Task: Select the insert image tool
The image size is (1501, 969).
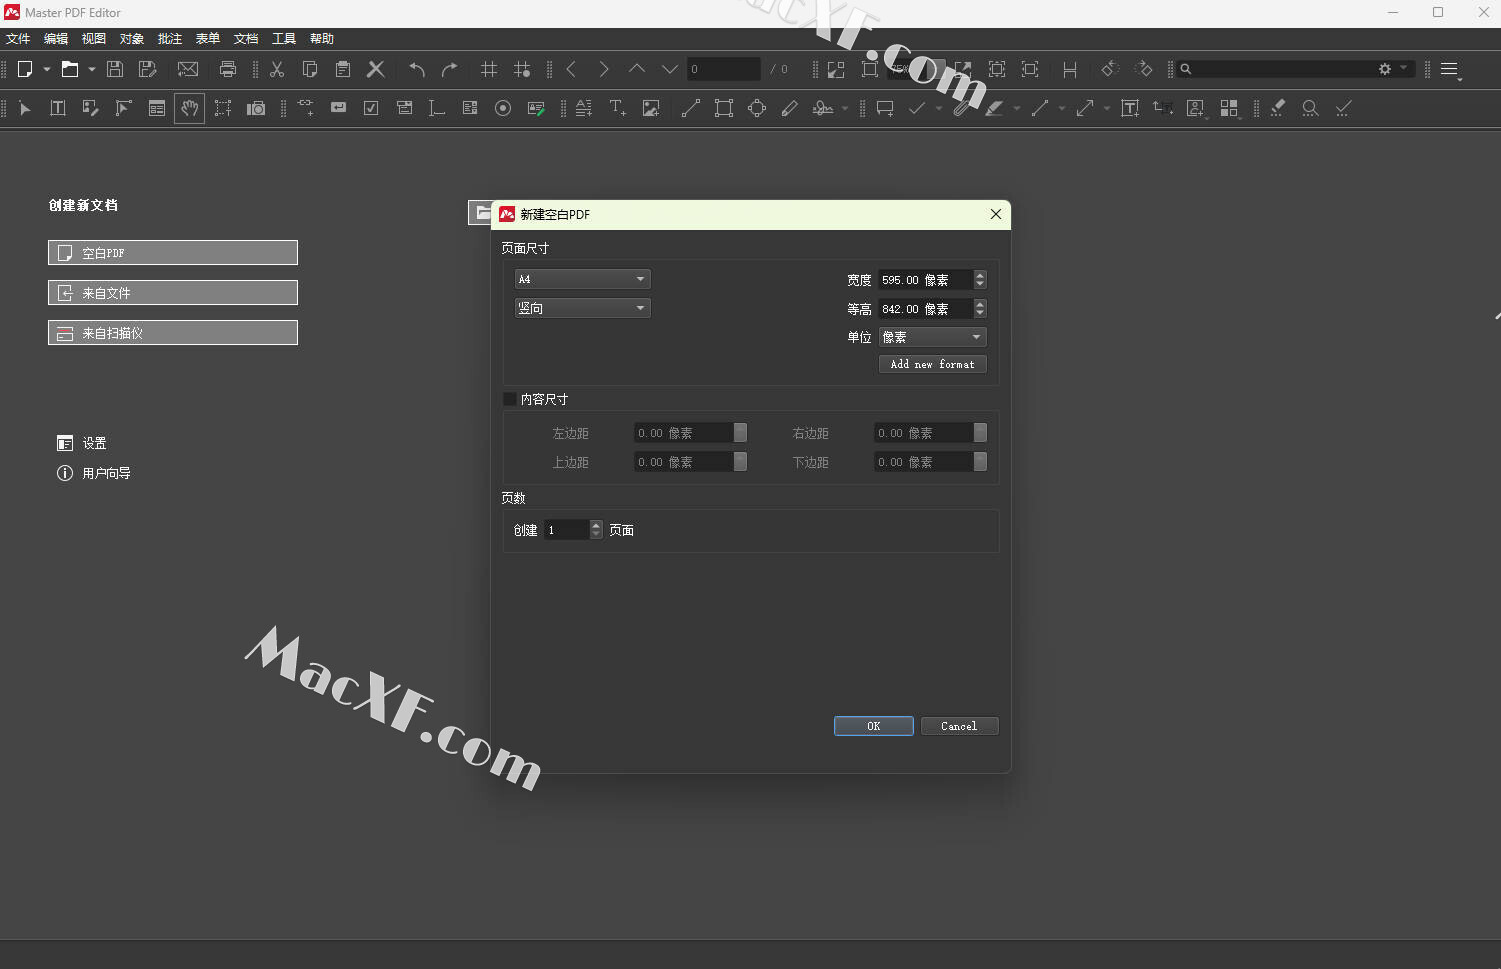Action: [x=651, y=108]
